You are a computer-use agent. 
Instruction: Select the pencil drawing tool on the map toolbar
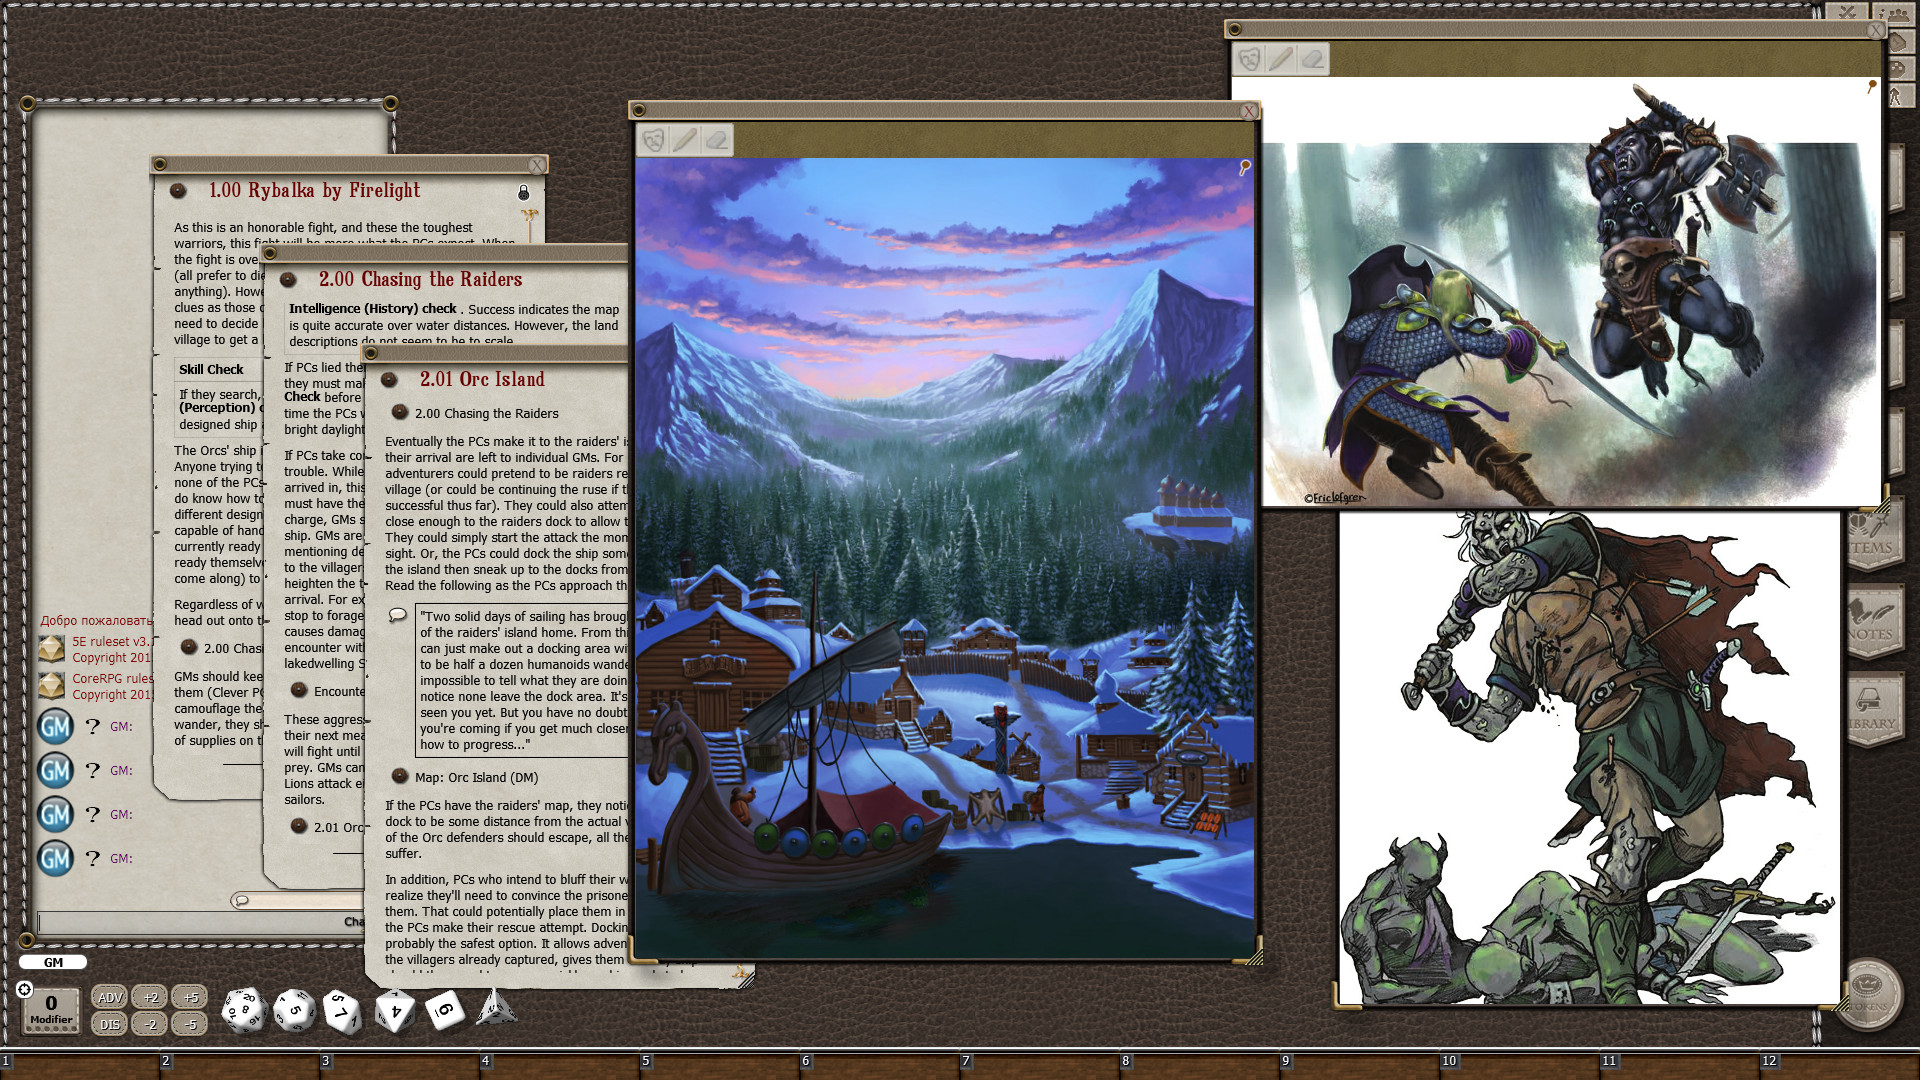pos(686,140)
